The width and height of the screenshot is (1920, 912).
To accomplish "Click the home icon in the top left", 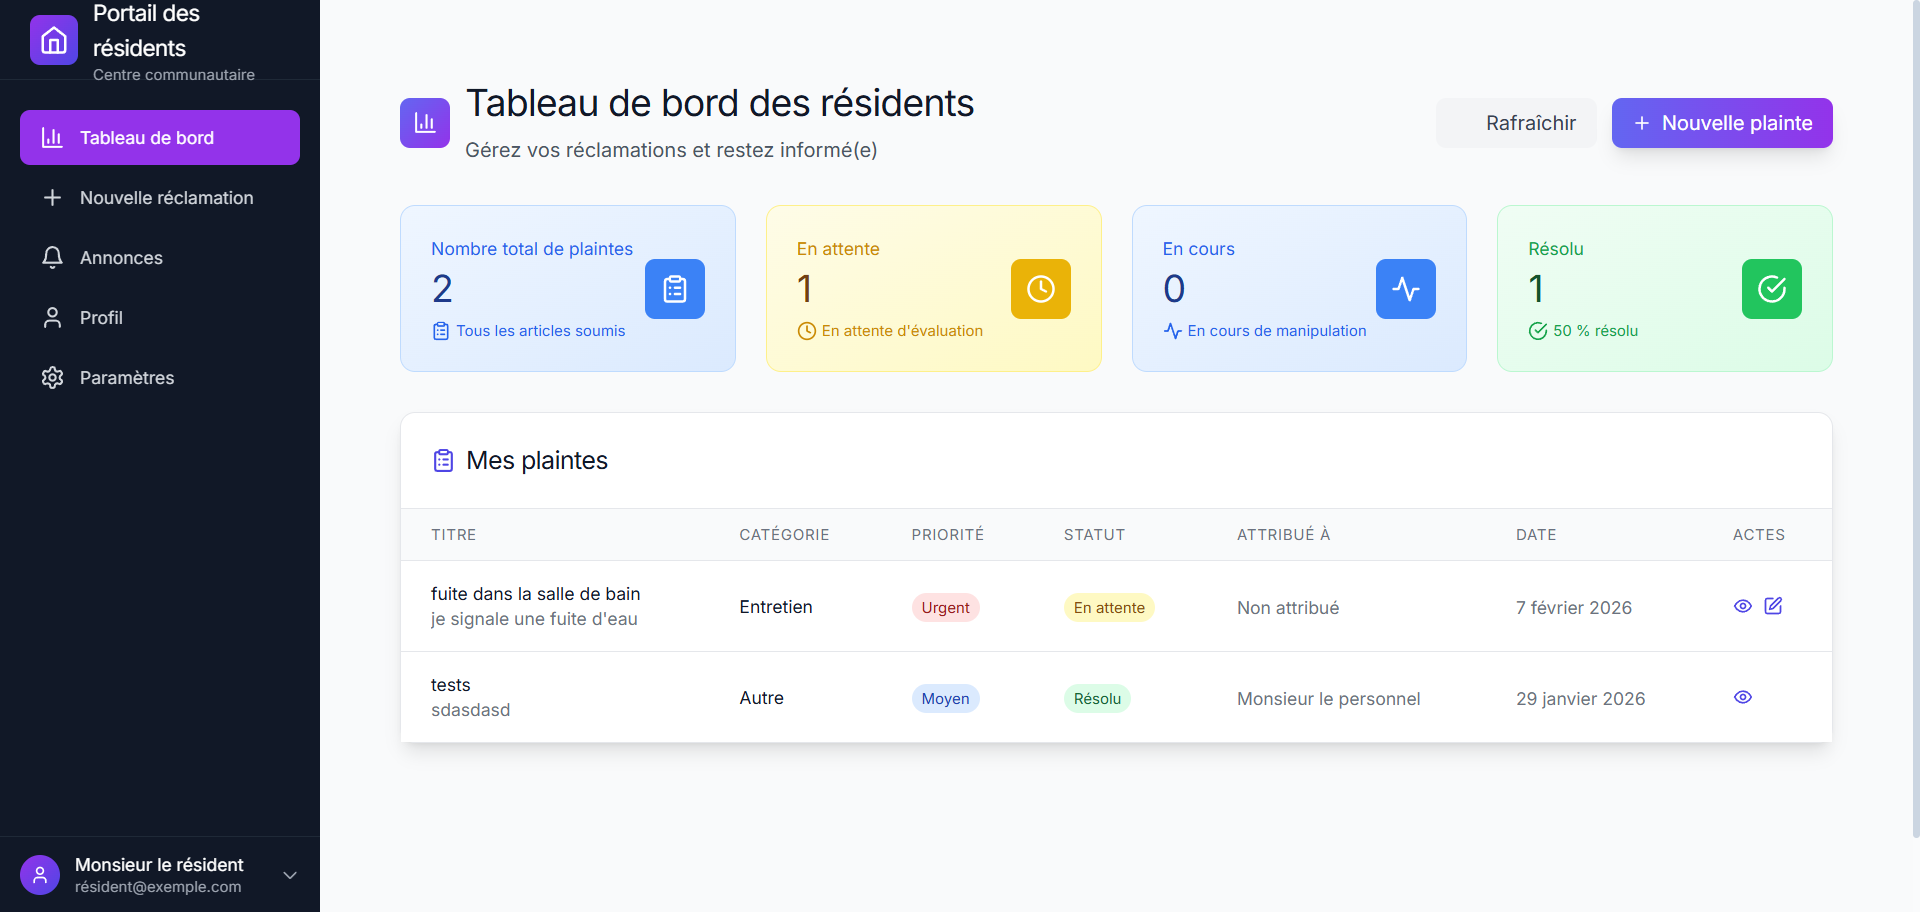I will point(53,40).
